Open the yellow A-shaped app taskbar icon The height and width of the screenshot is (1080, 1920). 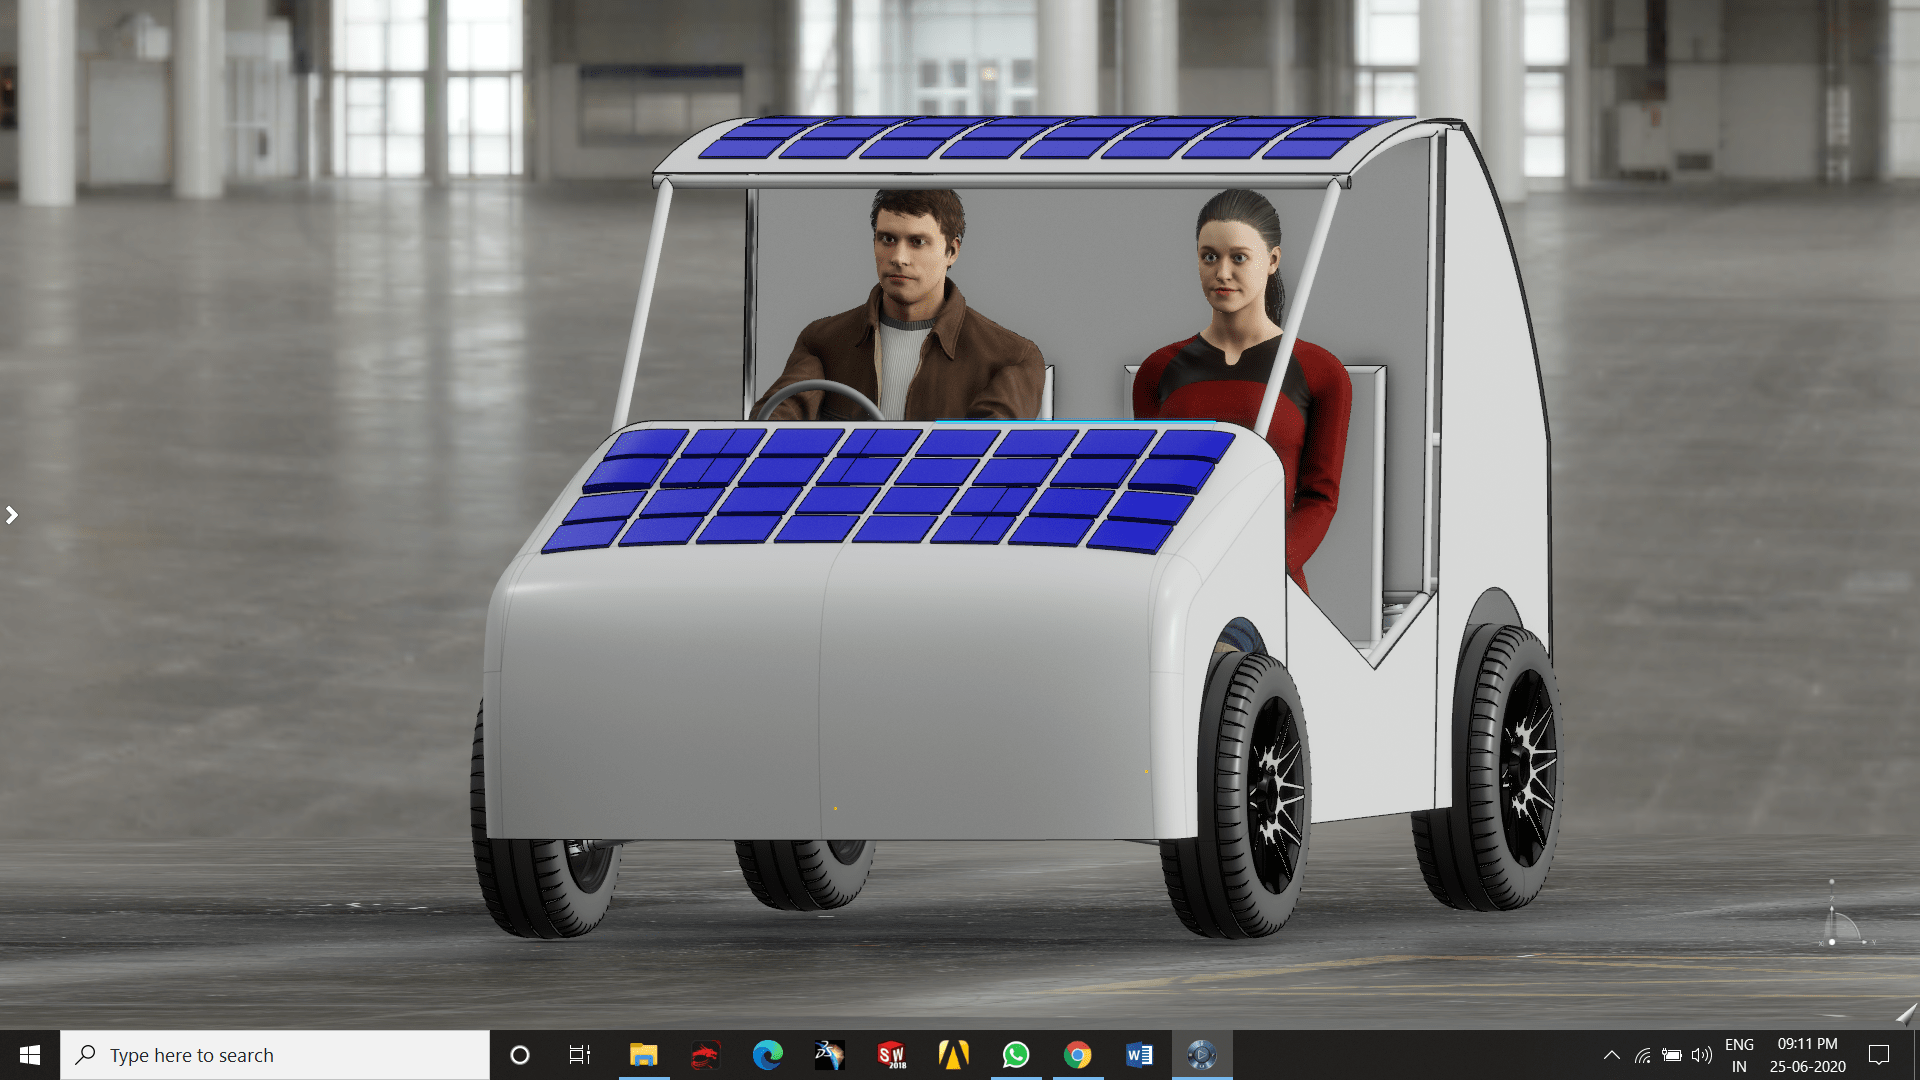pos(953,1055)
